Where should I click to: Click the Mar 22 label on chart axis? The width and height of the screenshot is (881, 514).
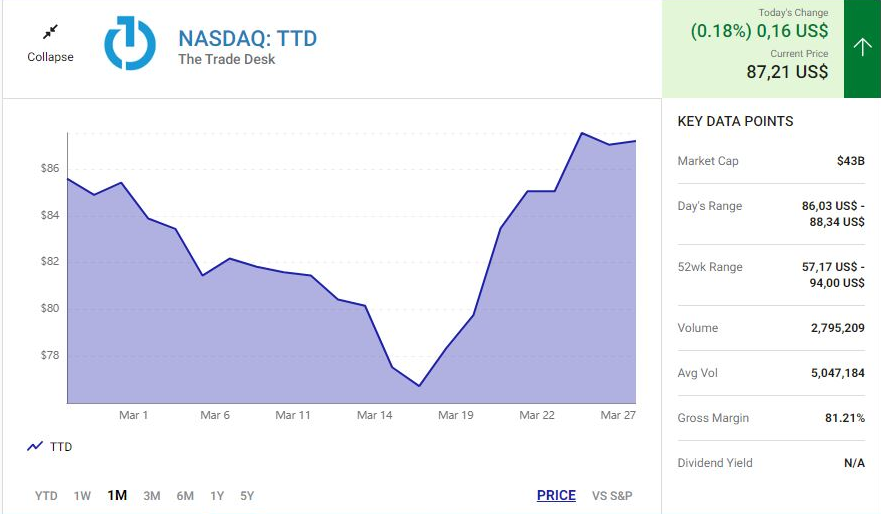537,415
